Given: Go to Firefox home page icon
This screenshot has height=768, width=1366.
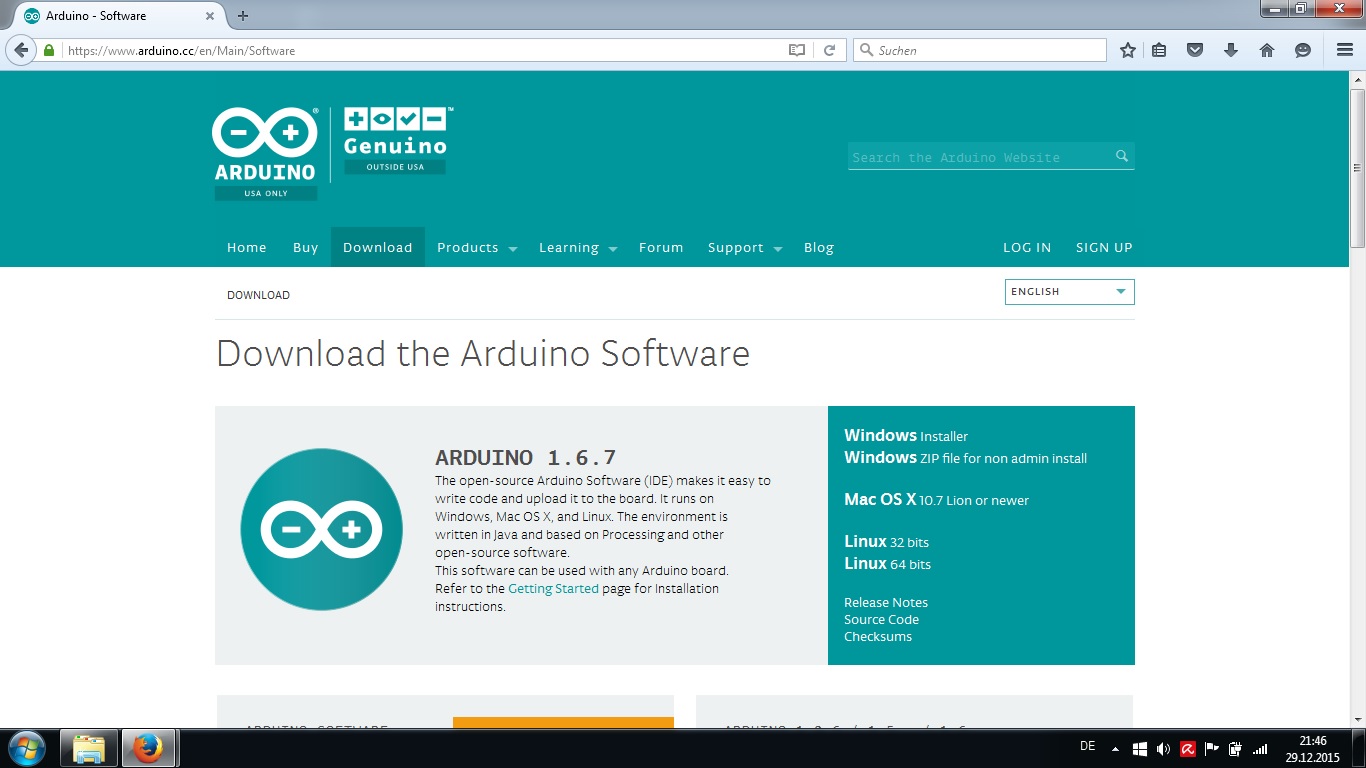Looking at the screenshot, I should (x=1267, y=50).
